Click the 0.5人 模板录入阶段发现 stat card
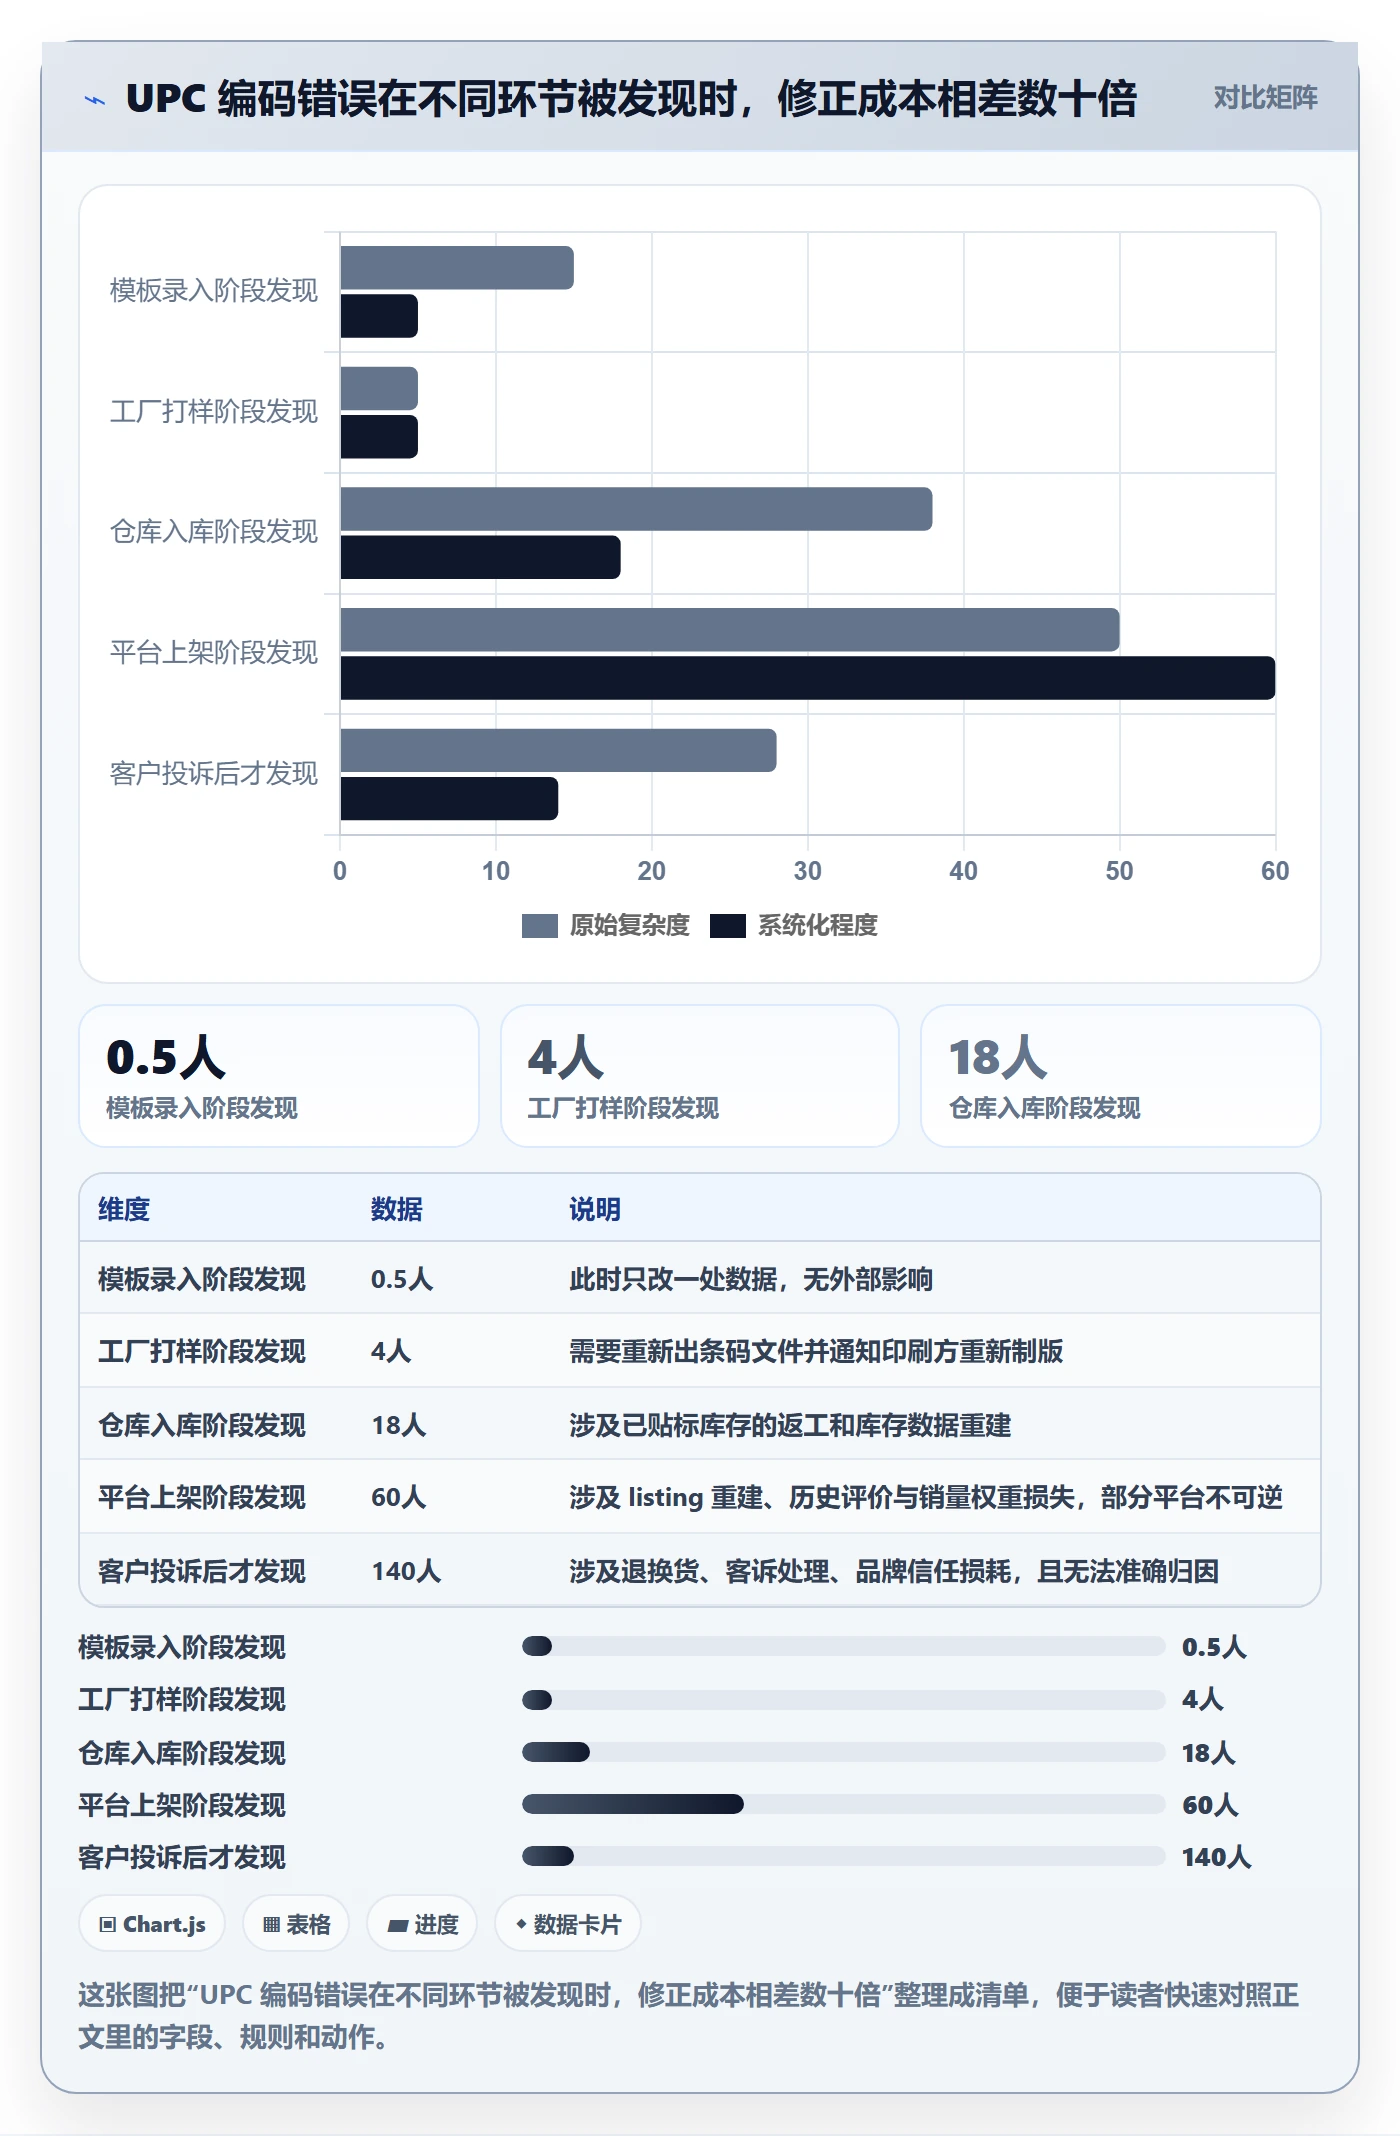This screenshot has width=1400, height=2136. pyautogui.click(x=279, y=1076)
